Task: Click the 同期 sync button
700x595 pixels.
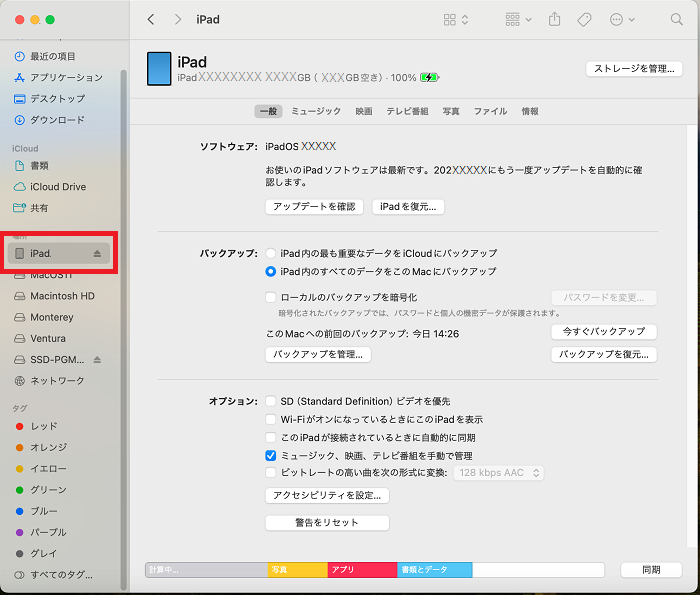Action: 651,570
